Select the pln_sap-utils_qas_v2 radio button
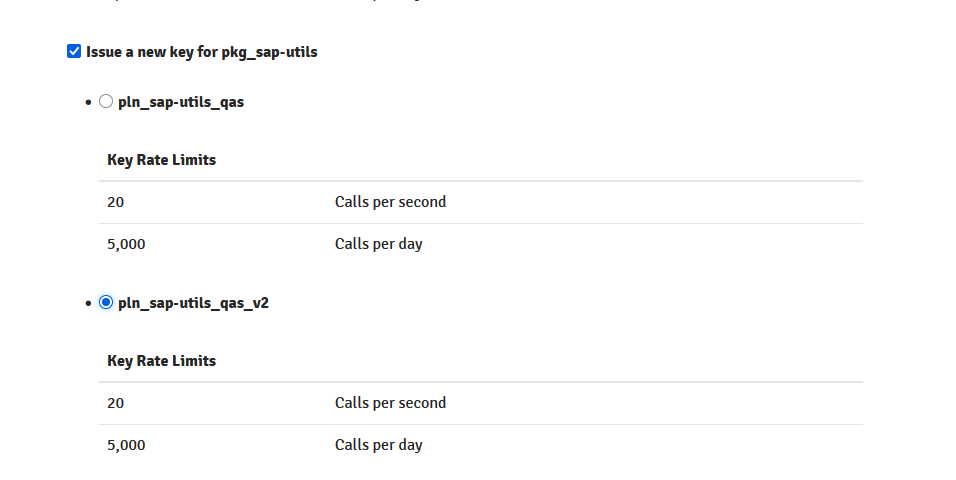 click(x=106, y=302)
